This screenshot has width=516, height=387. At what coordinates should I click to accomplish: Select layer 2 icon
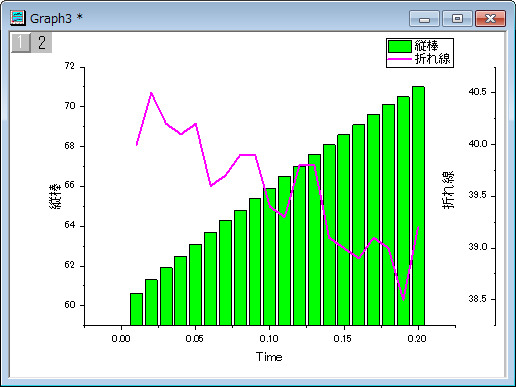(42, 42)
